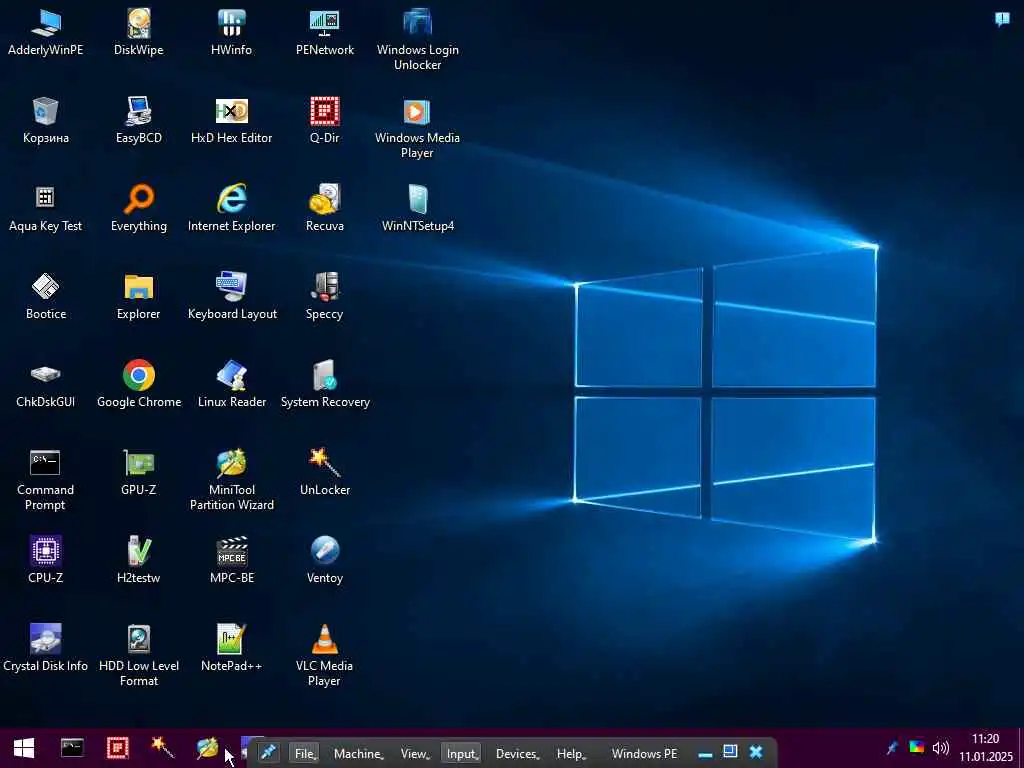This screenshot has height=768, width=1024.
Task: Open the notification icon at top-right corner
Action: pyautogui.click(x=1002, y=19)
